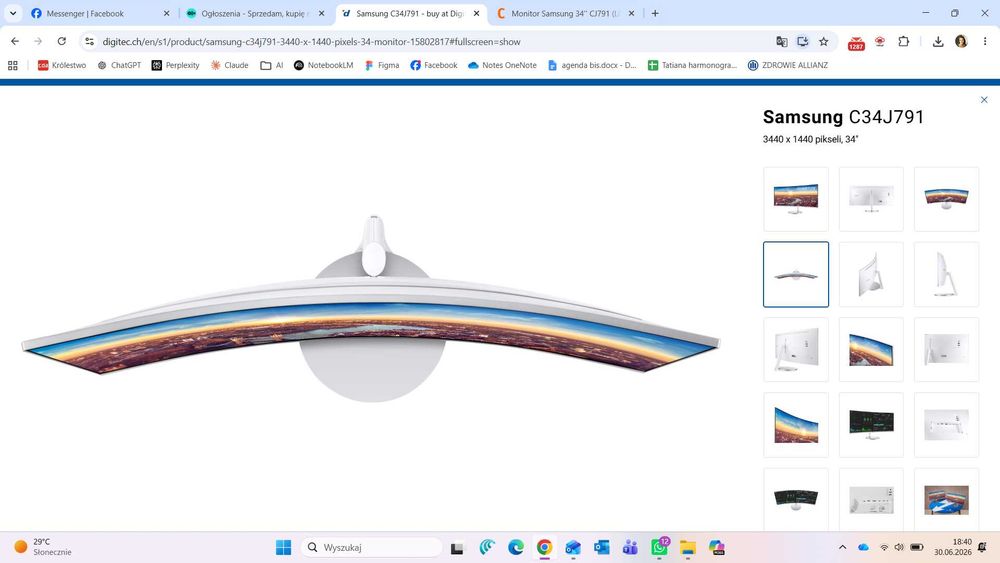Image resolution: width=1000 pixels, height=563 pixels.
Task: Open Task View on the taskbar
Action: click(x=457, y=548)
